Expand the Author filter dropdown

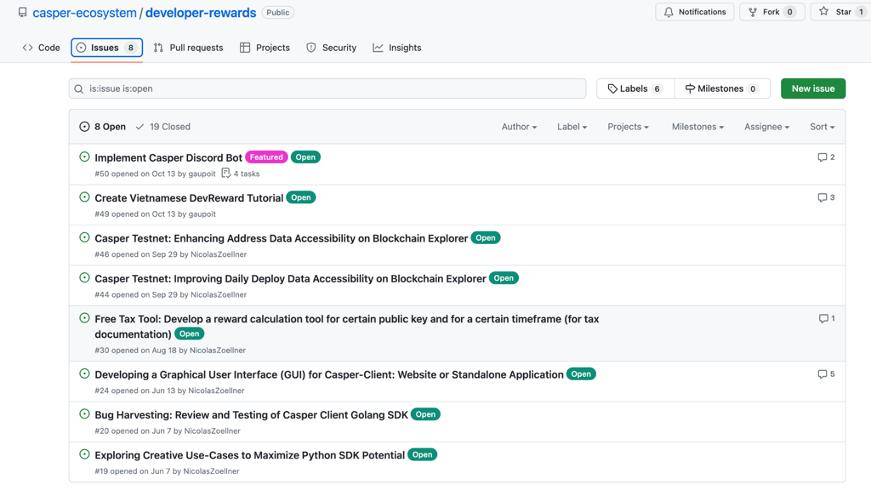pyautogui.click(x=518, y=127)
